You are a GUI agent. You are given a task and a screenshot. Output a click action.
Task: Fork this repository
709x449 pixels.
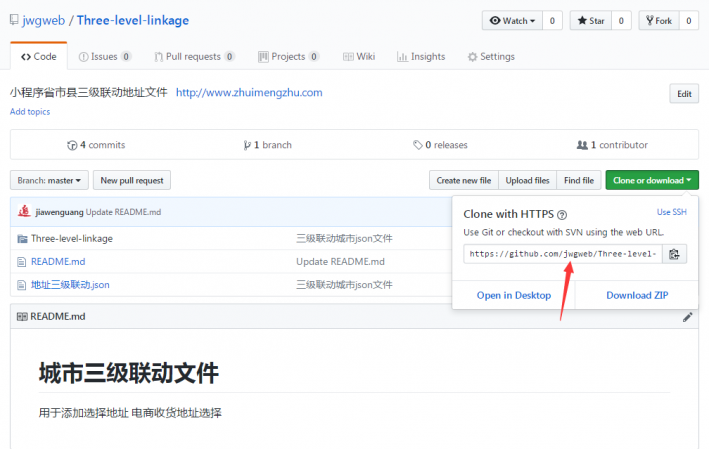coord(659,21)
